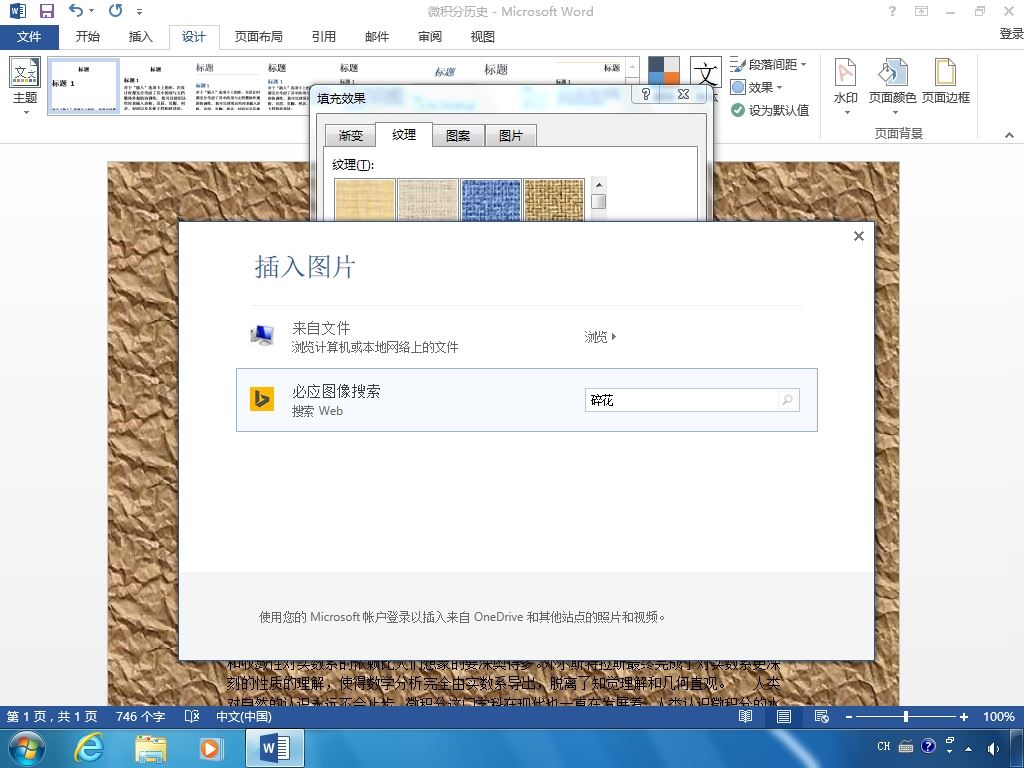Click the theme colors icon
This screenshot has height=768, width=1024.
pos(664,72)
